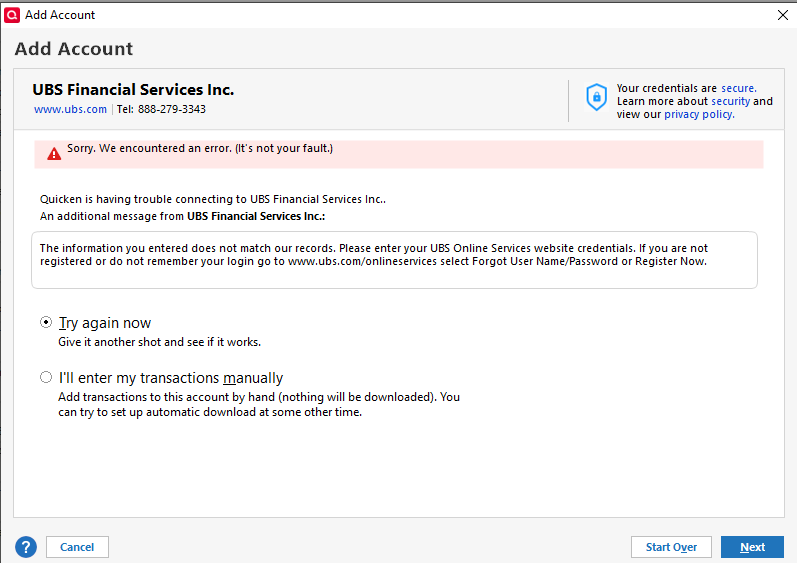The width and height of the screenshot is (797, 563).
Task: Click the blue shield lock icon
Action: [596, 97]
